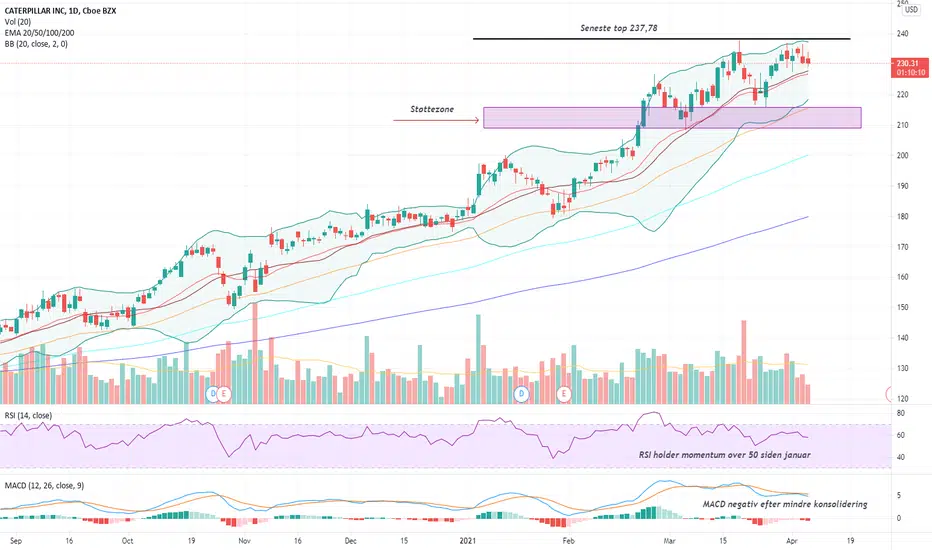This screenshot has width=932, height=550.
Task: Click the Oct label on time axis
Action: 127,541
